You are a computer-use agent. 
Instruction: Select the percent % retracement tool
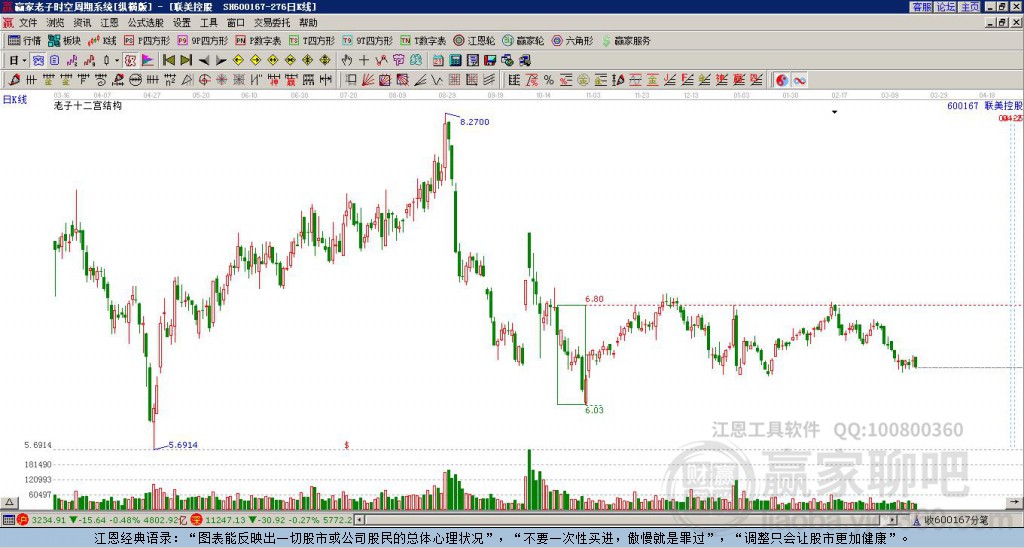point(549,80)
